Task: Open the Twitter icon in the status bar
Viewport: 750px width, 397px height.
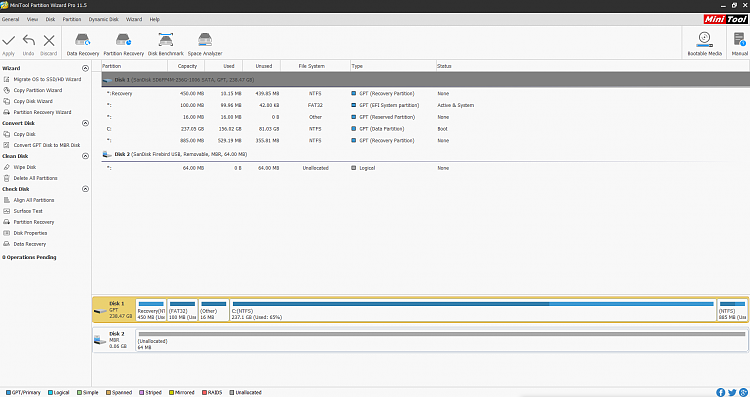Action: (732, 392)
